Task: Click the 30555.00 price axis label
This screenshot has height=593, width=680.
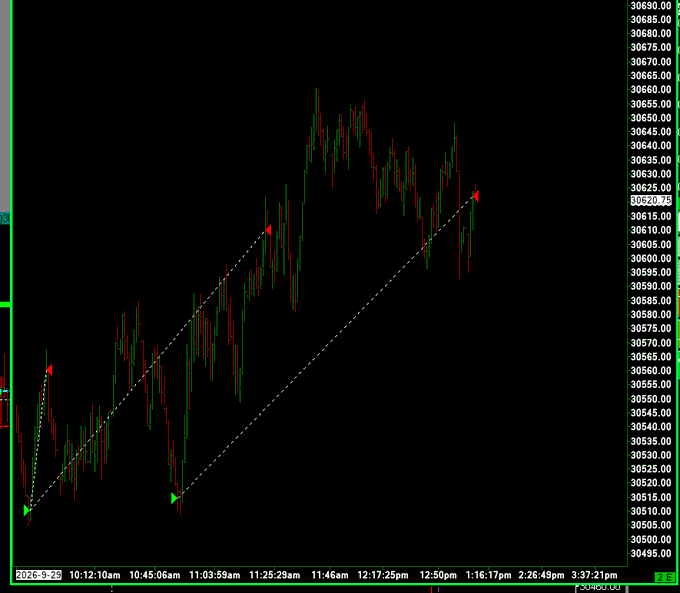Action: coord(651,385)
